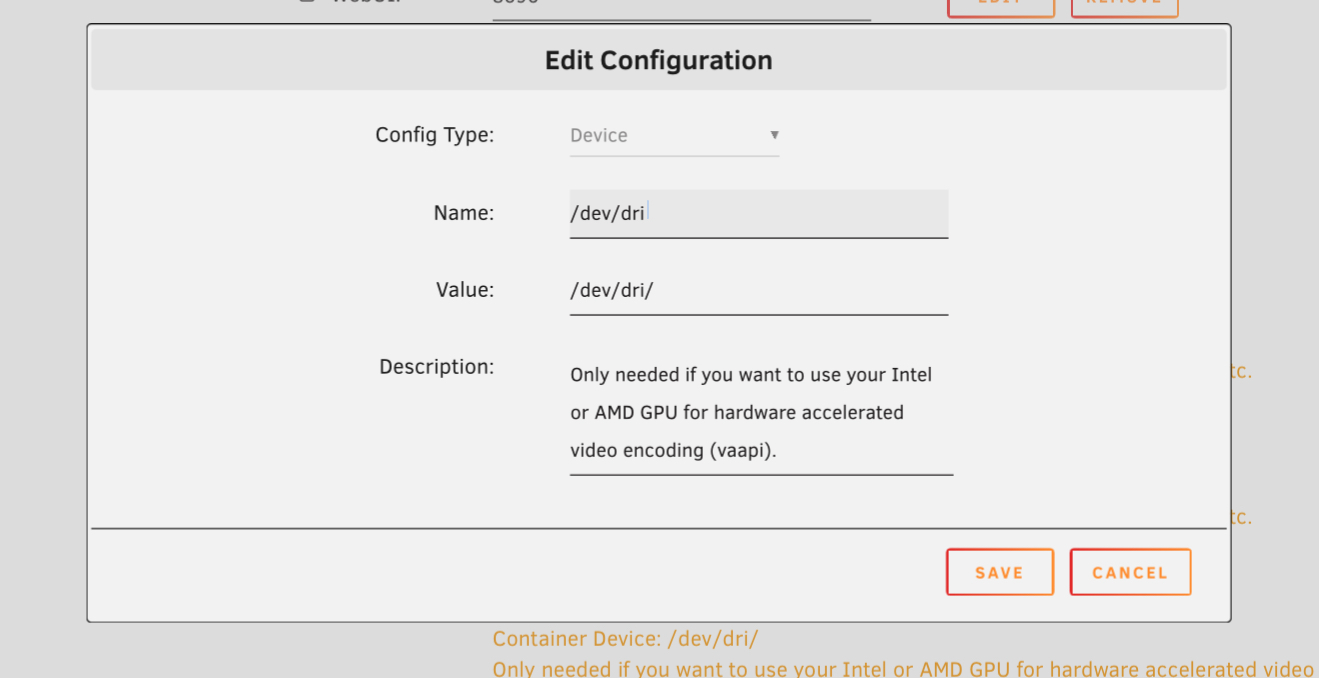This screenshot has height=678, width=1319.
Task: Focus the Name field containing /dev/dri
Action: [x=758, y=213]
